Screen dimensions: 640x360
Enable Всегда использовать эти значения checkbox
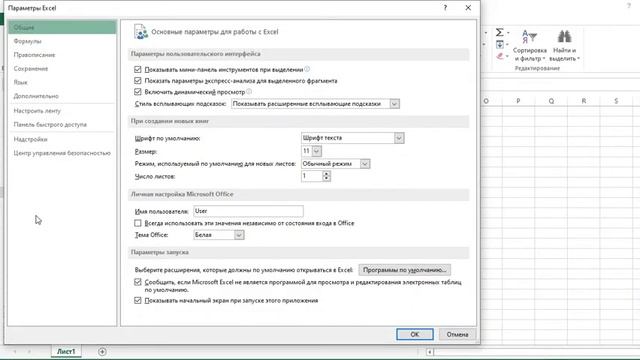click(138, 223)
